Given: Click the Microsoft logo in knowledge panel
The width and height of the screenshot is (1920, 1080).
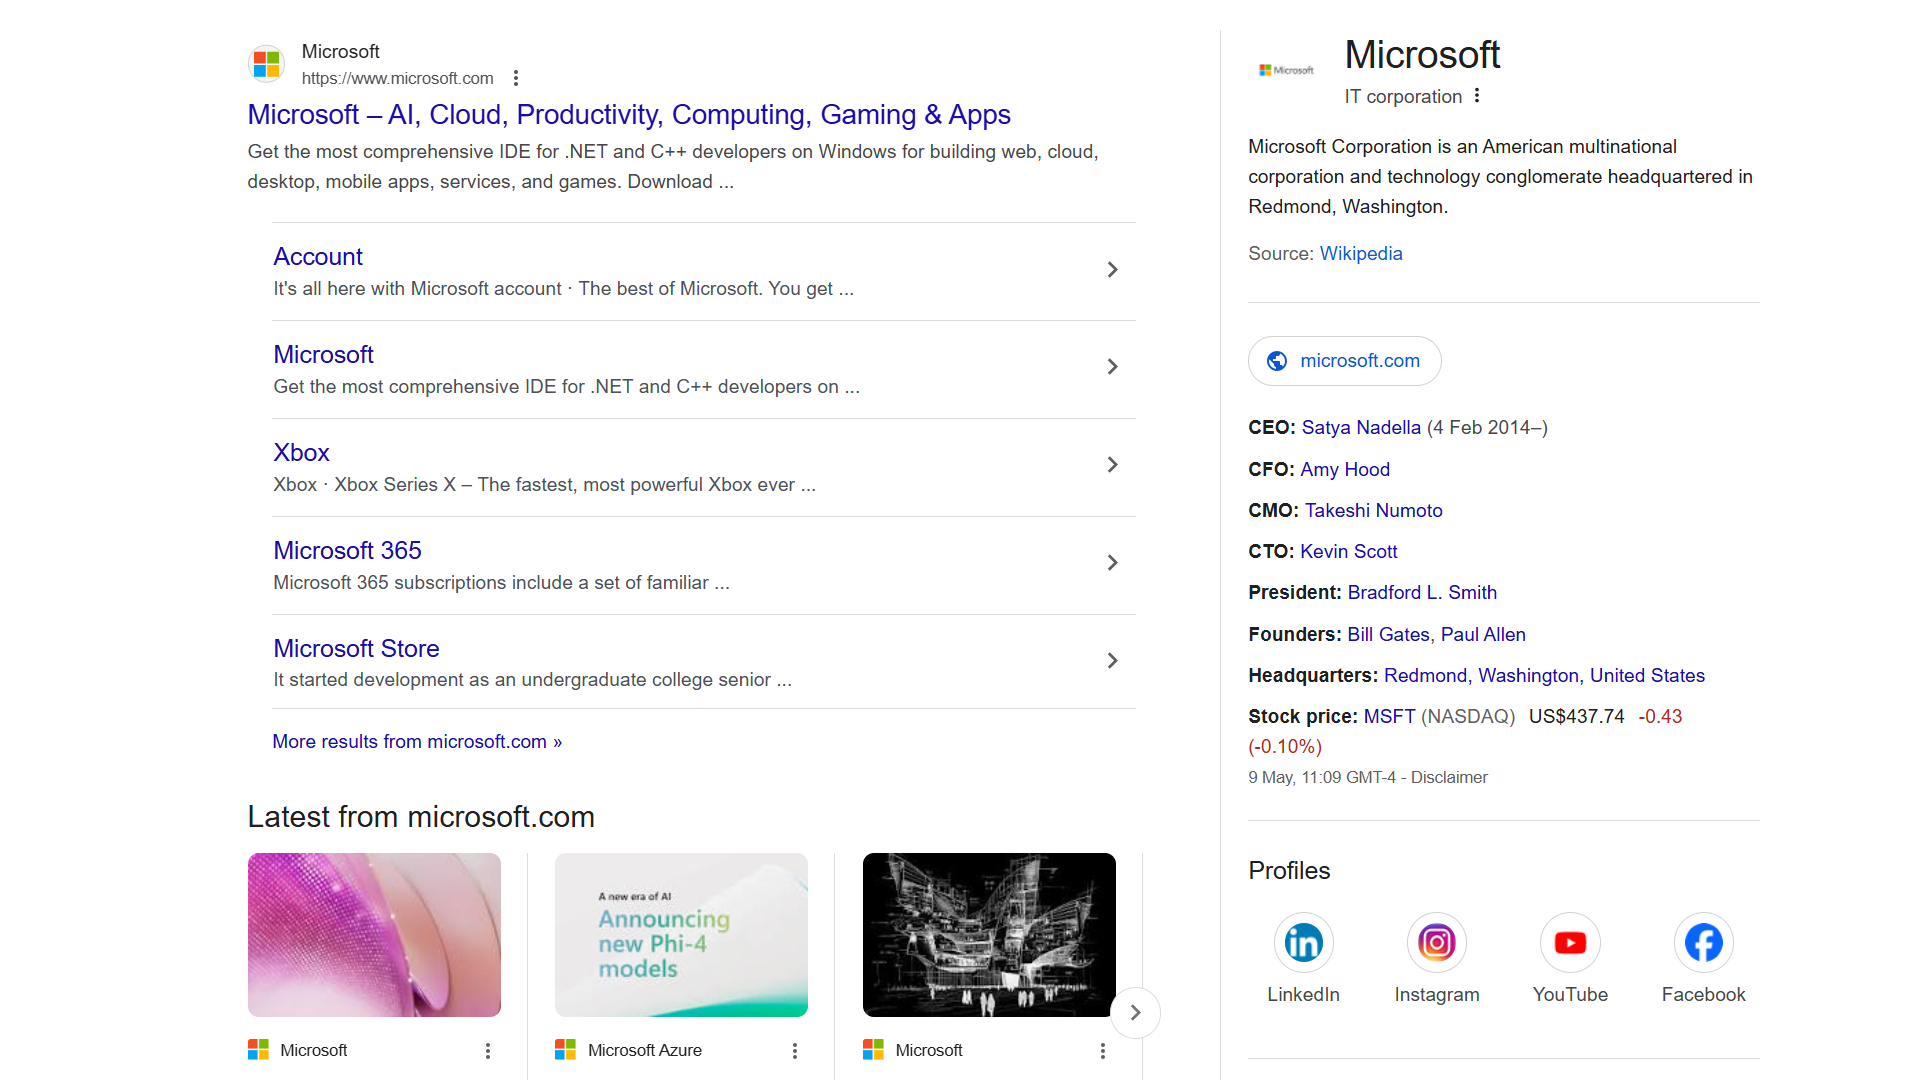Looking at the screenshot, I should (1286, 70).
